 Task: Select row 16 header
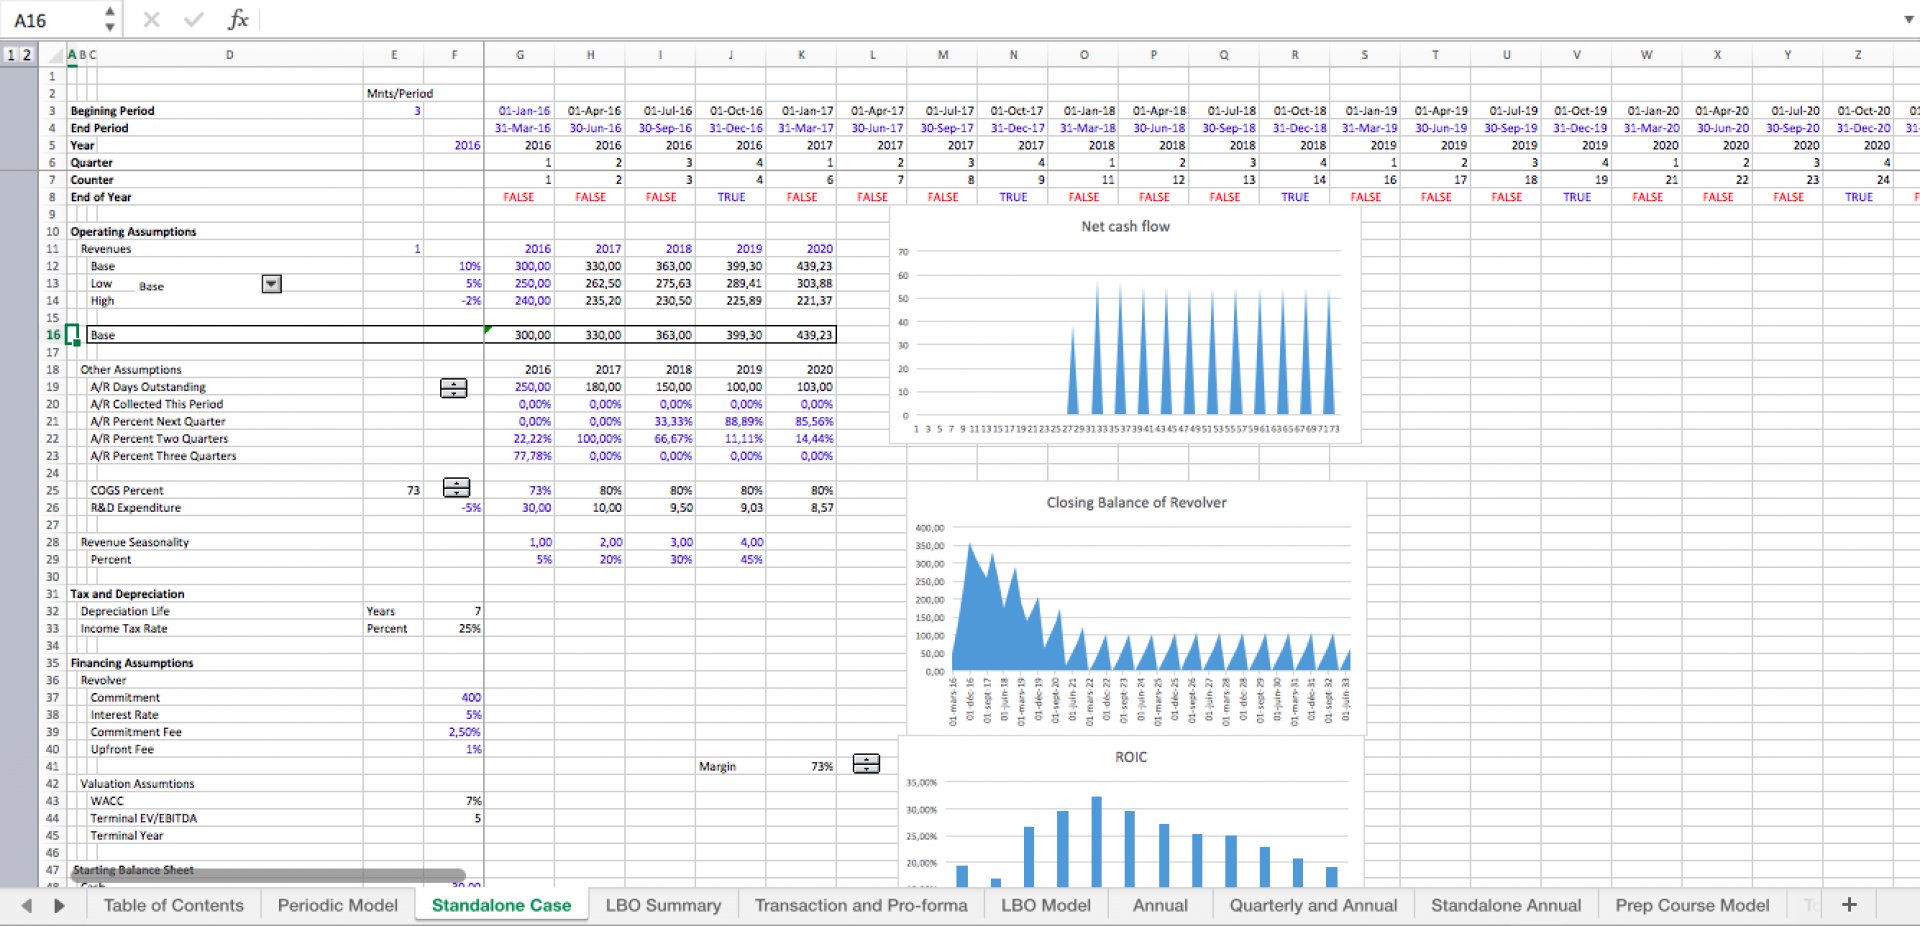coord(52,335)
